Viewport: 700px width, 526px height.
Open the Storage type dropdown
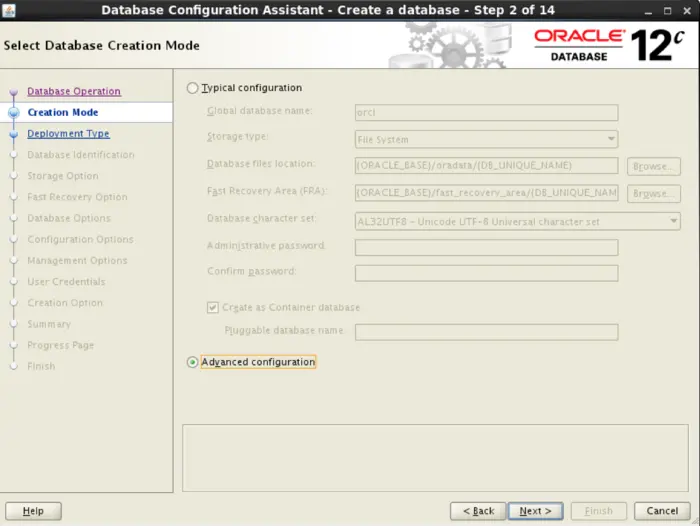[x=487, y=139]
